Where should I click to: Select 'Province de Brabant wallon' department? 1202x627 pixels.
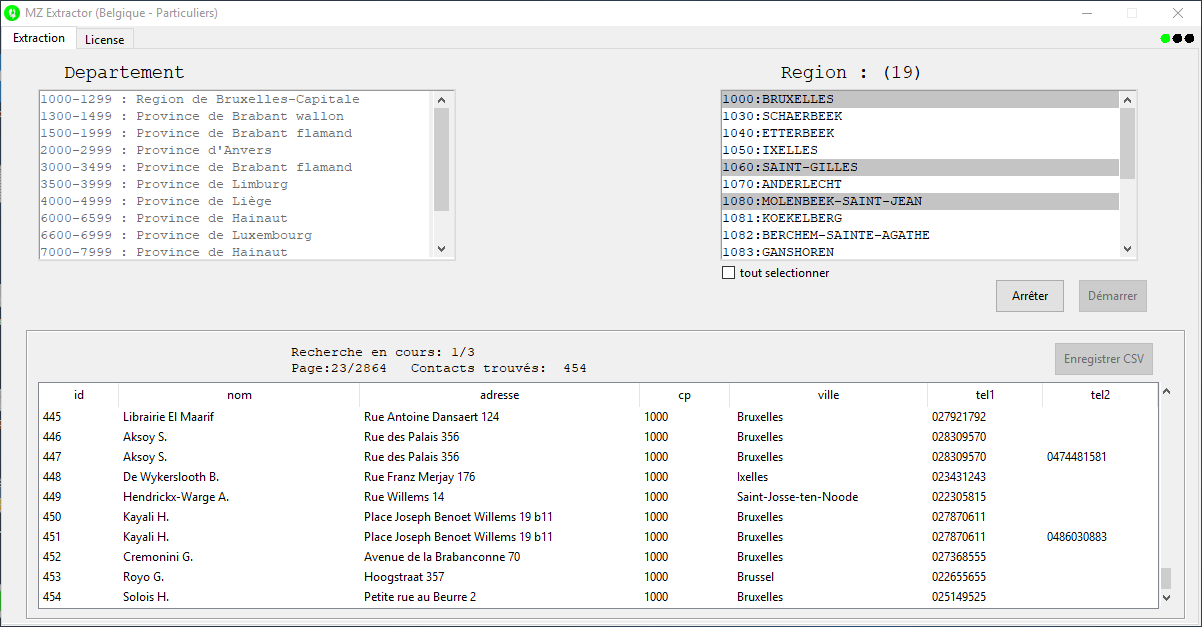click(x=235, y=116)
